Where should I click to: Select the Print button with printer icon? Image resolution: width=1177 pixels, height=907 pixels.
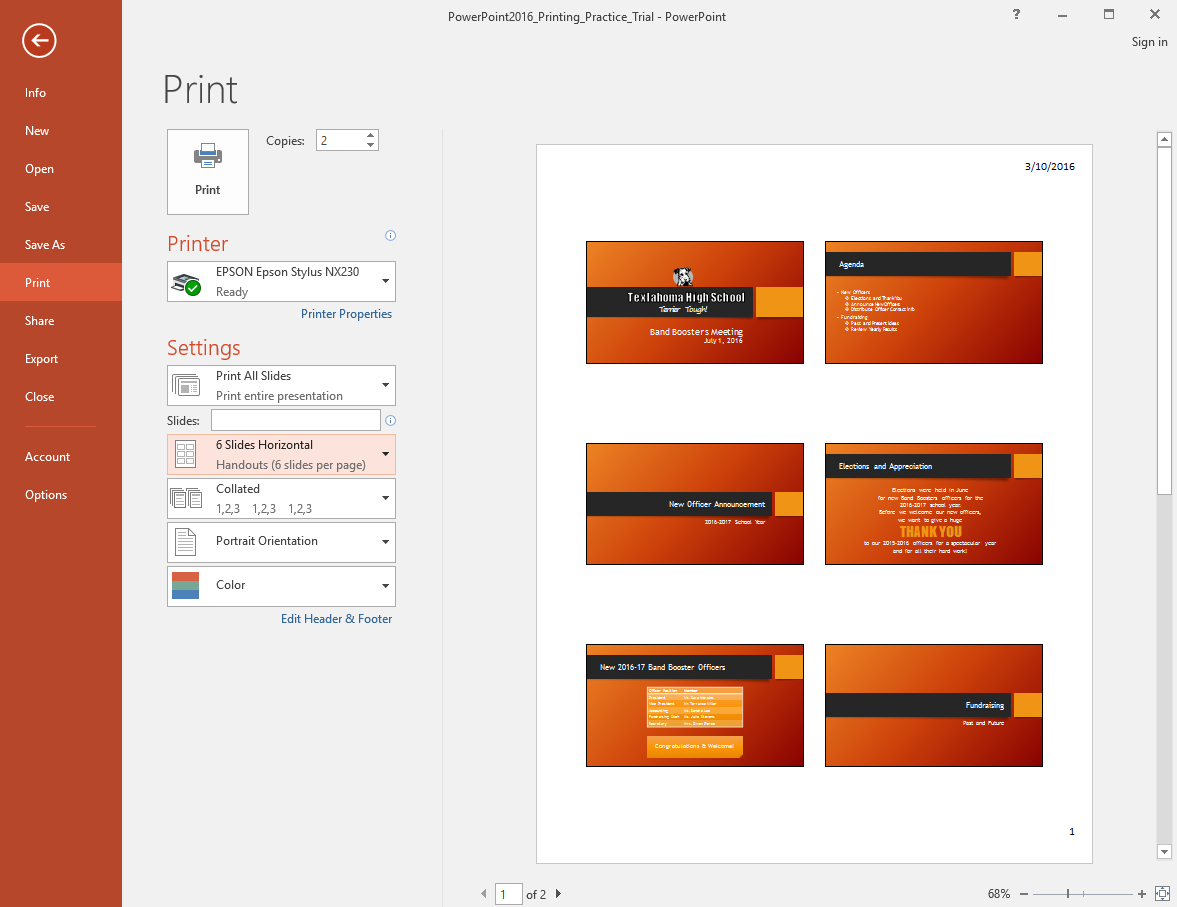[207, 171]
